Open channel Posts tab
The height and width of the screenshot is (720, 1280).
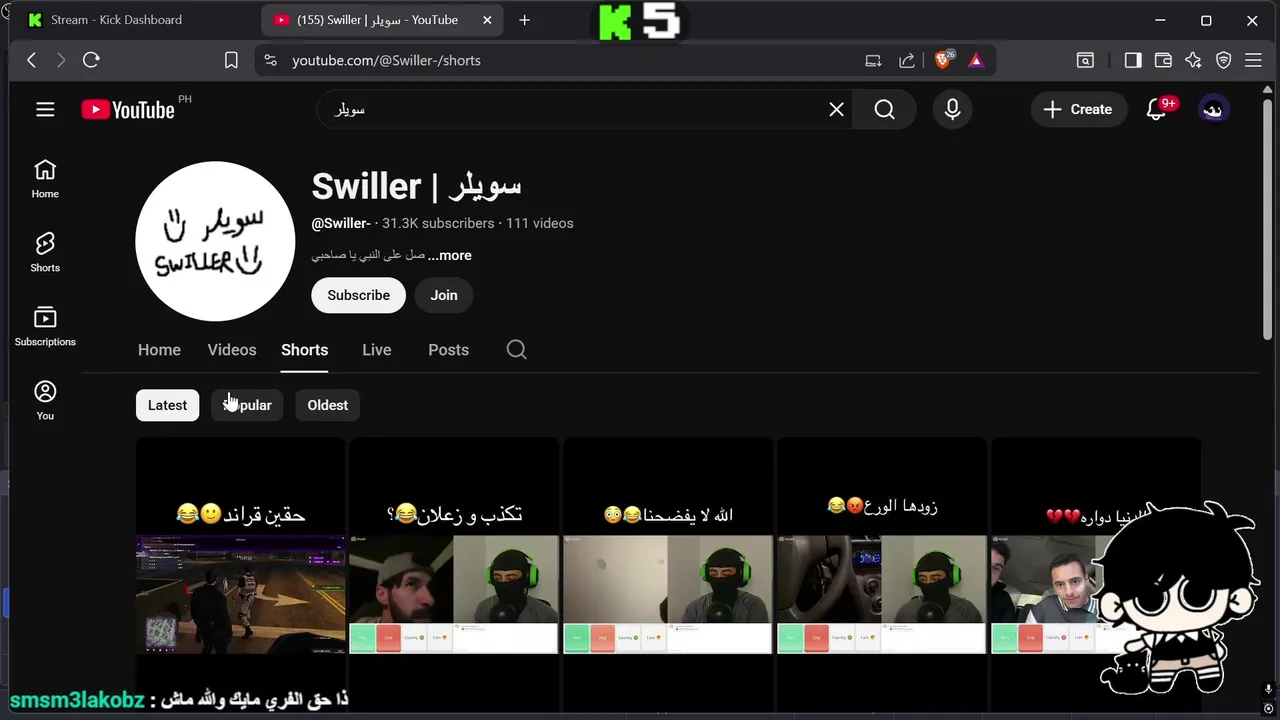[448, 349]
